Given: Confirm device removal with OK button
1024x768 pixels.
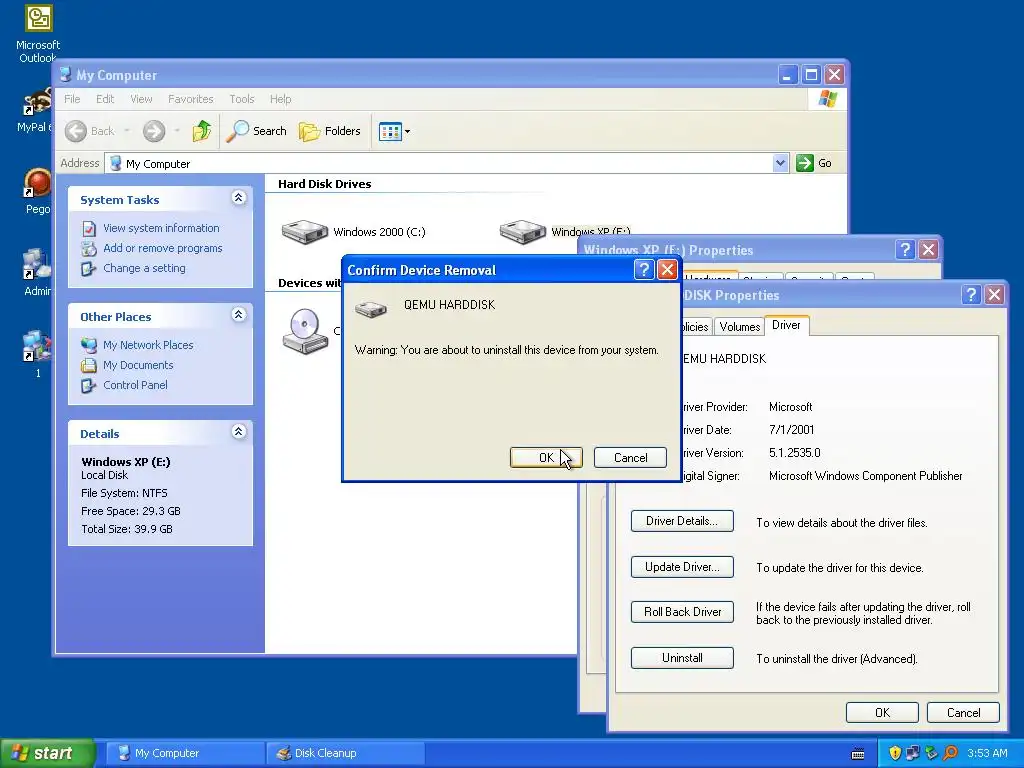Looking at the screenshot, I should [546, 457].
